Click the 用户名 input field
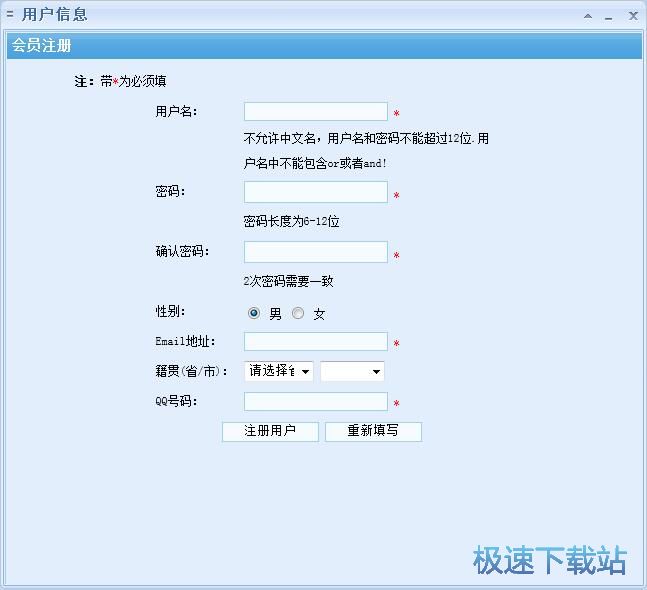This screenshot has height=590, width=647. click(316, 111)
